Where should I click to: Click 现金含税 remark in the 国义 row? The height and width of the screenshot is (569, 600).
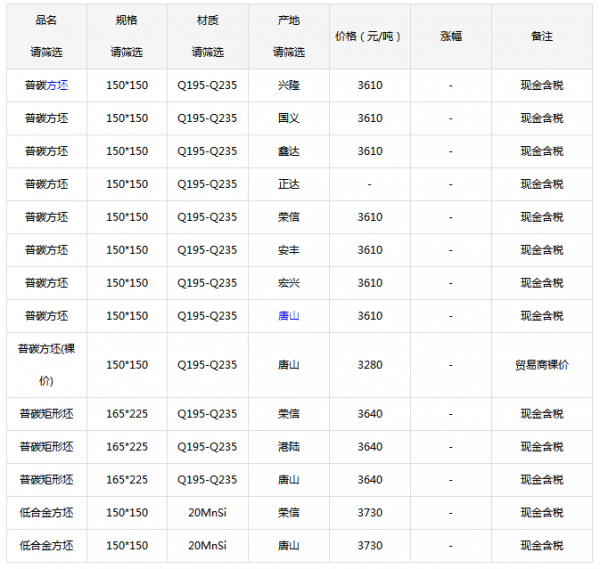(542, 118)
